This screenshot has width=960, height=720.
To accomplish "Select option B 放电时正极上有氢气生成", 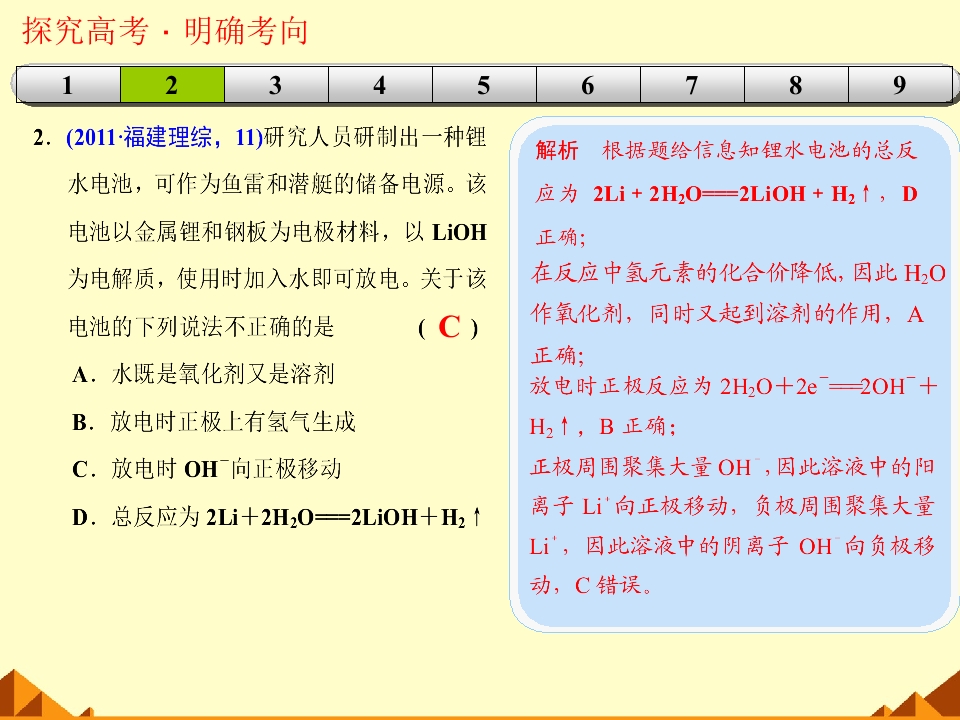I will tap(214, 421).
